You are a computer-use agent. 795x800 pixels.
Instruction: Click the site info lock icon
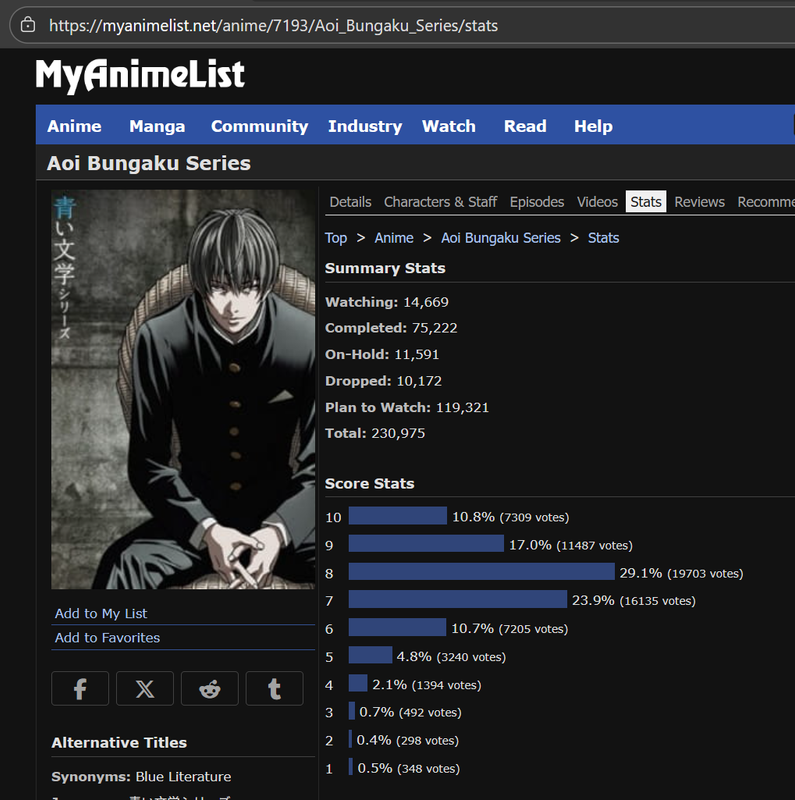point(28,24)
